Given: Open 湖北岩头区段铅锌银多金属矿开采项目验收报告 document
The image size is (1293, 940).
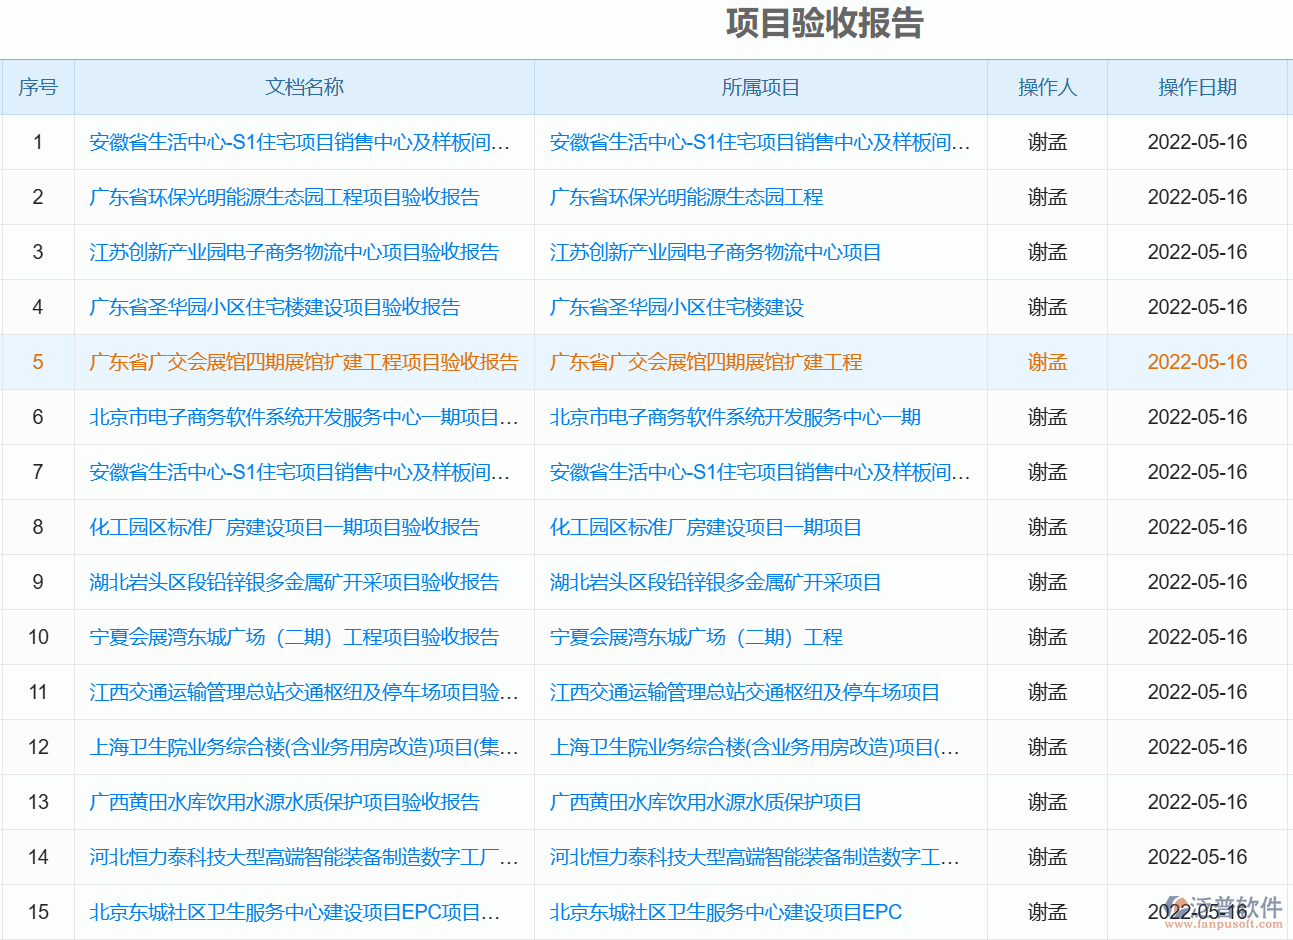Looking at the screenshot, I should coord(294,582).
